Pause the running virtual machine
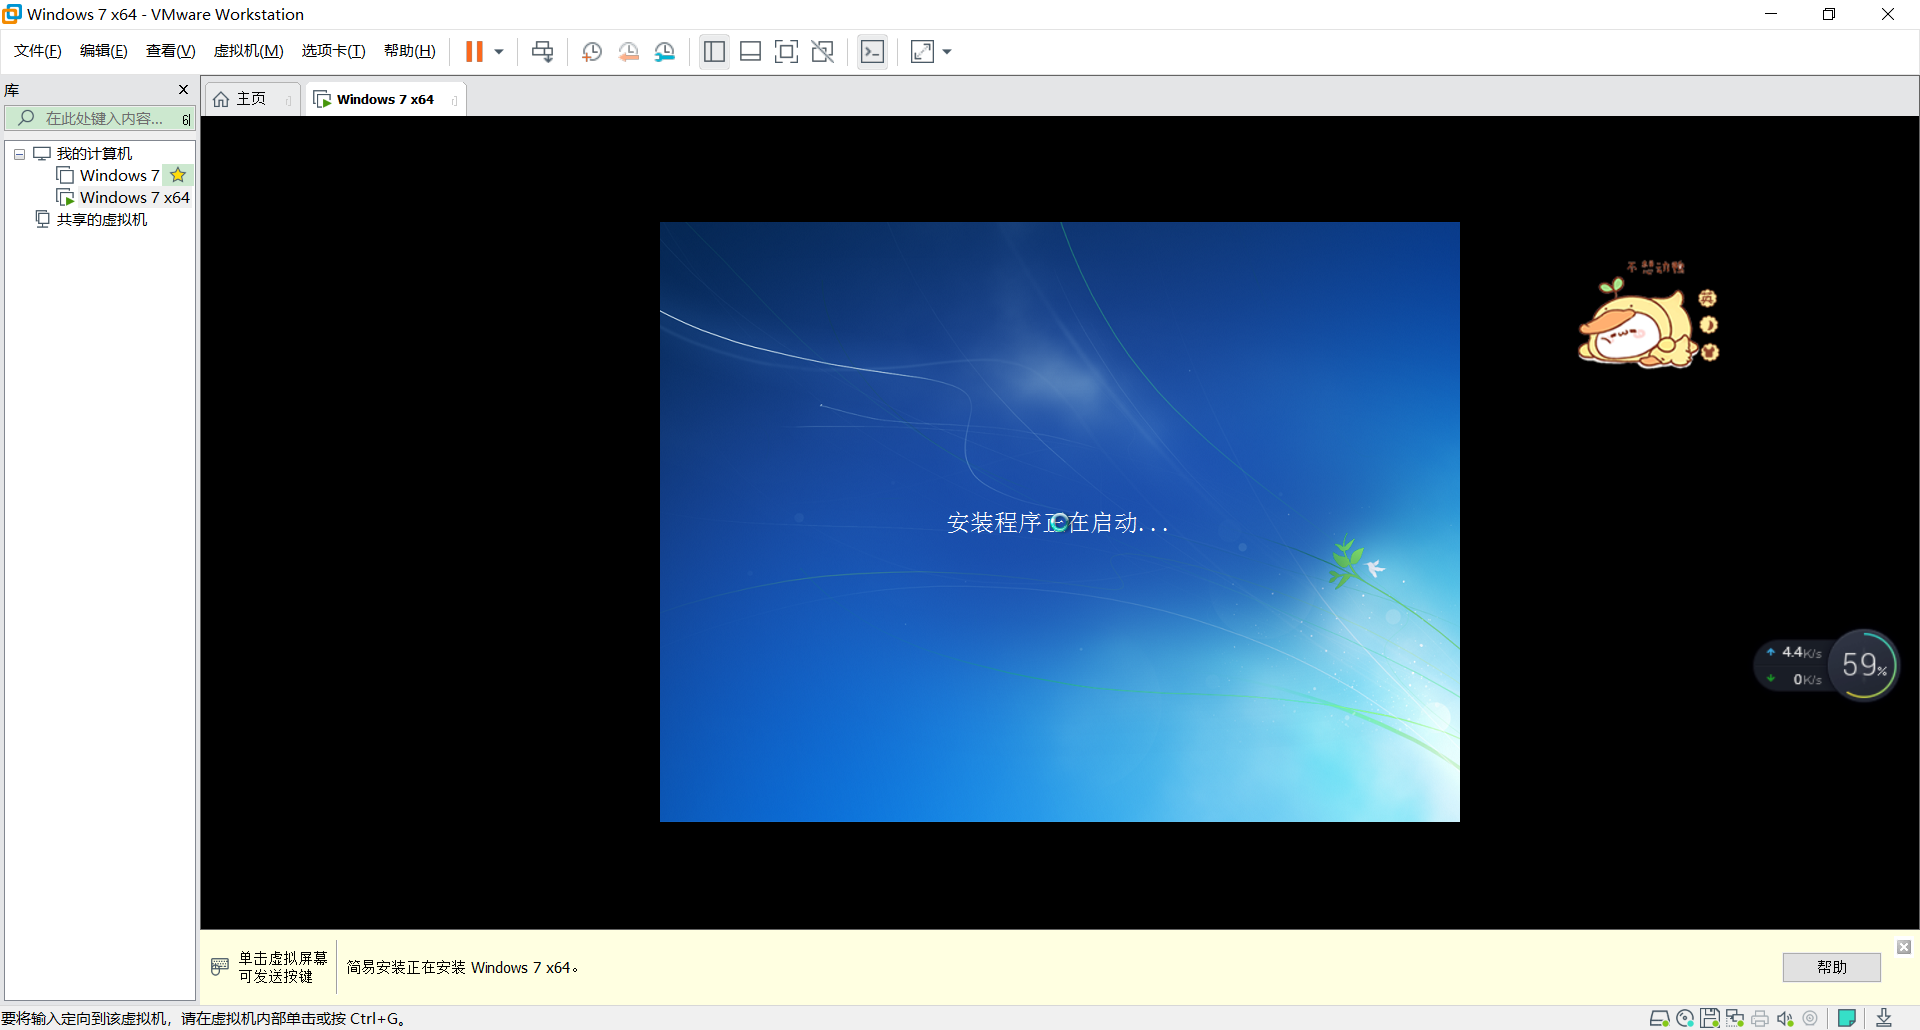 pos(475,51)
